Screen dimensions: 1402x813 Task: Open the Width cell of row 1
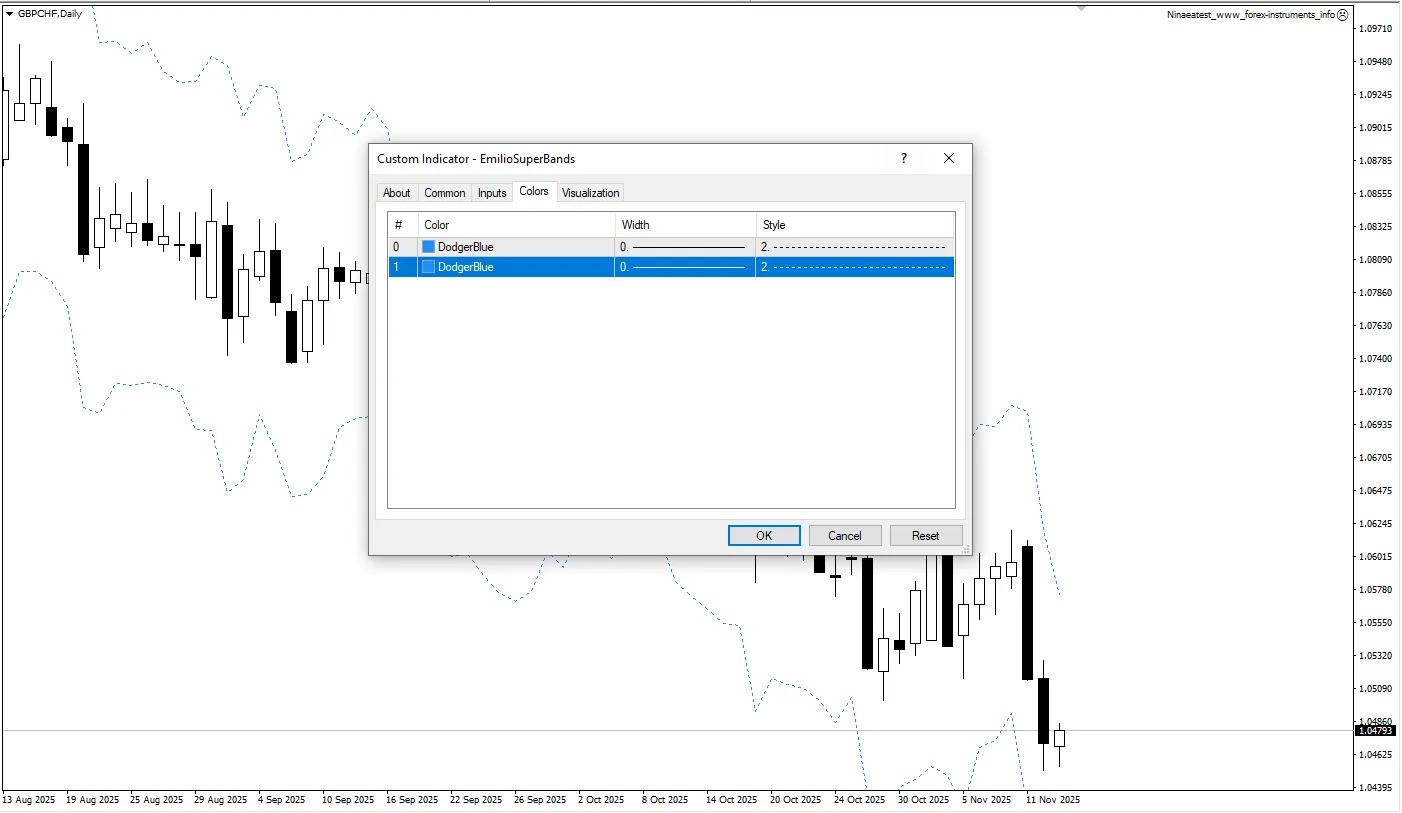click(x=685, y=267)
